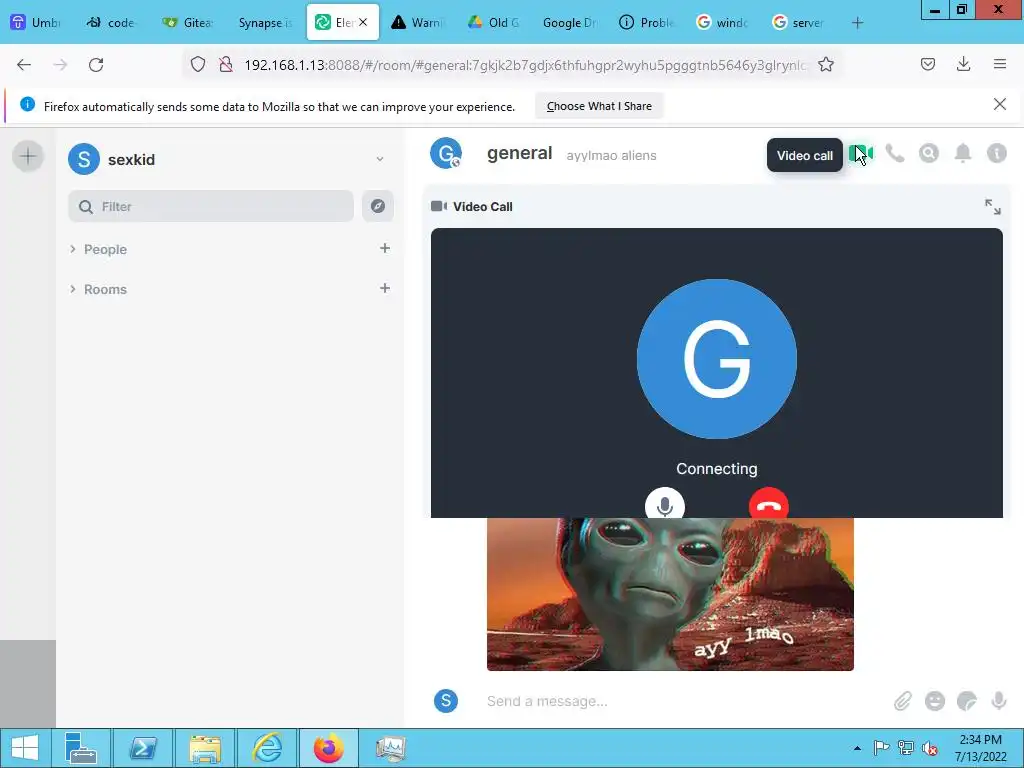Click the sexkid user avatar

coord(84,159)
